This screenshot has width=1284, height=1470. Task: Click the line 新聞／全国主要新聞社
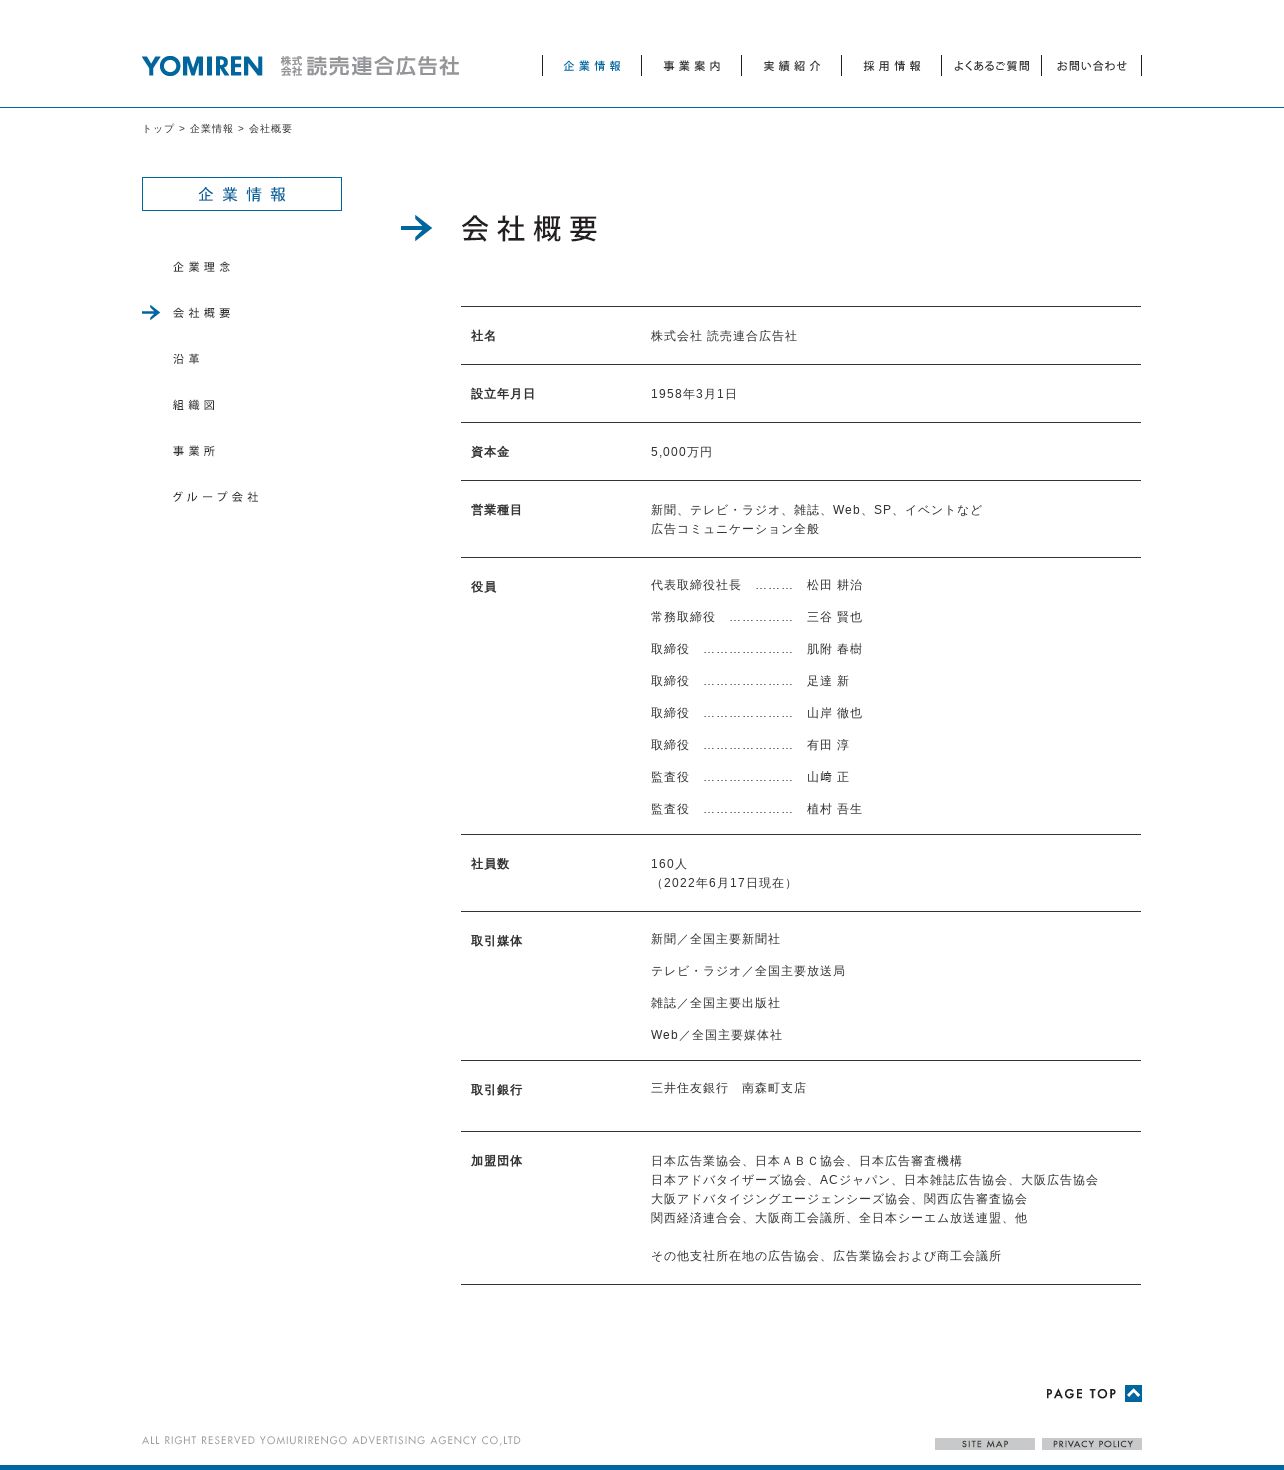[x=716, y=939]
